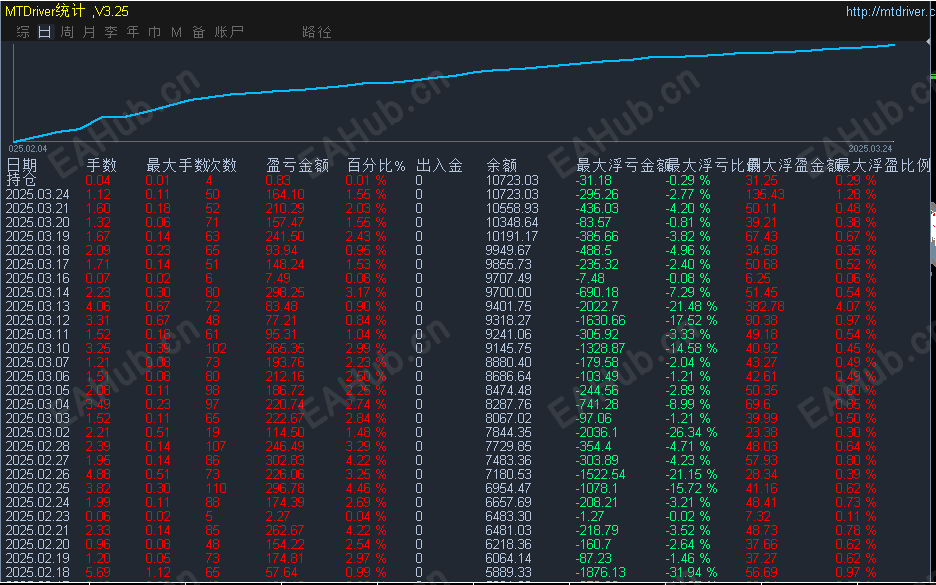
Task: Switch to the 综 summary tab
Action: 23,32
